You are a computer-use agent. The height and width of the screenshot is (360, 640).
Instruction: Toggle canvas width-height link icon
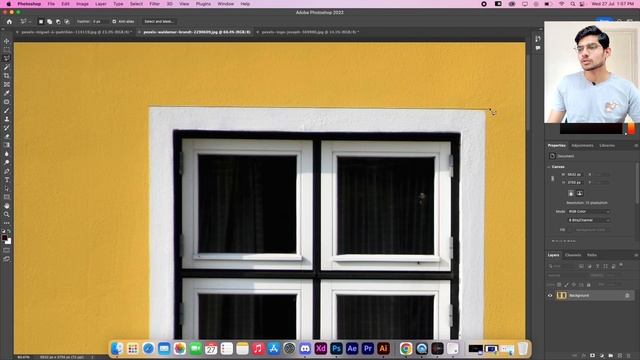(x=553, y=178)
